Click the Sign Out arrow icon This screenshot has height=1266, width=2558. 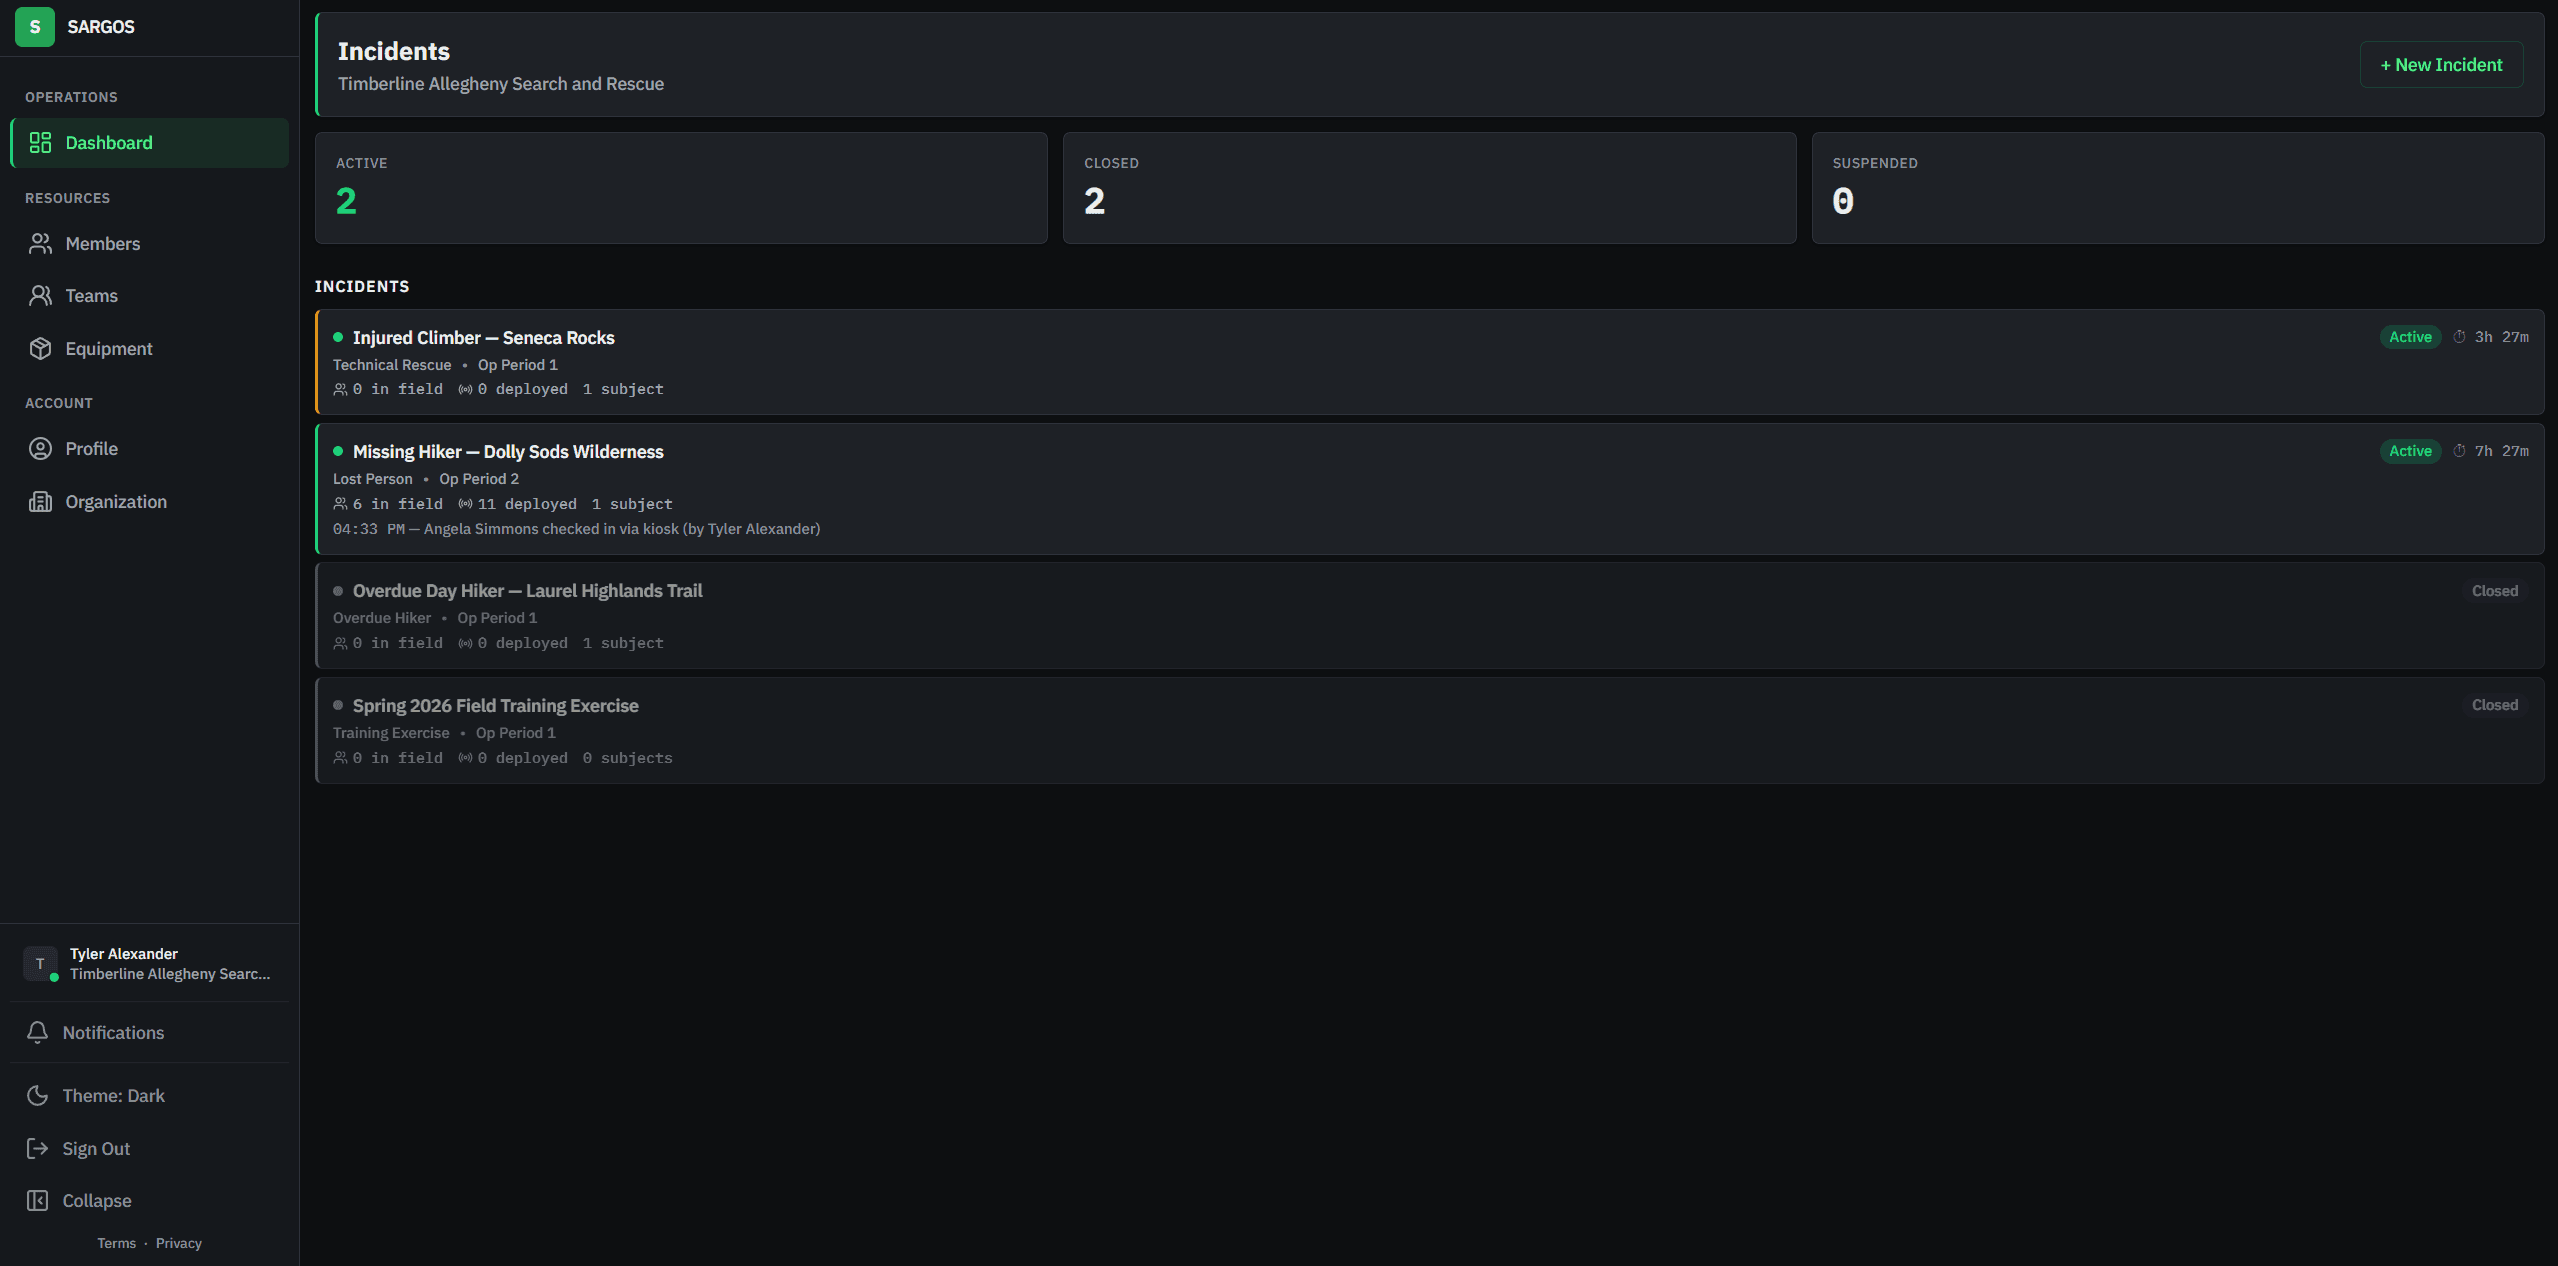(37, 1149)
